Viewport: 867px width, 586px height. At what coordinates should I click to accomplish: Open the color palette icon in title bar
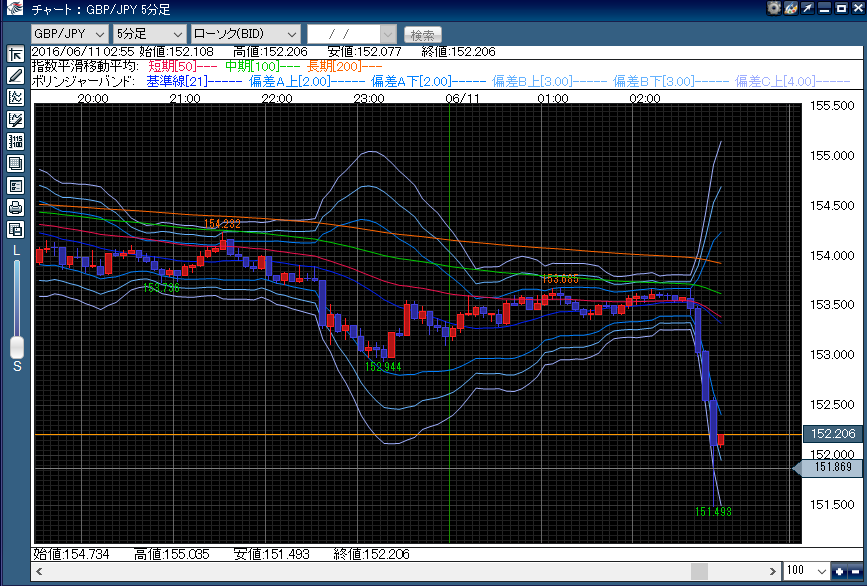pyautogui.click(x=791, y=8)
